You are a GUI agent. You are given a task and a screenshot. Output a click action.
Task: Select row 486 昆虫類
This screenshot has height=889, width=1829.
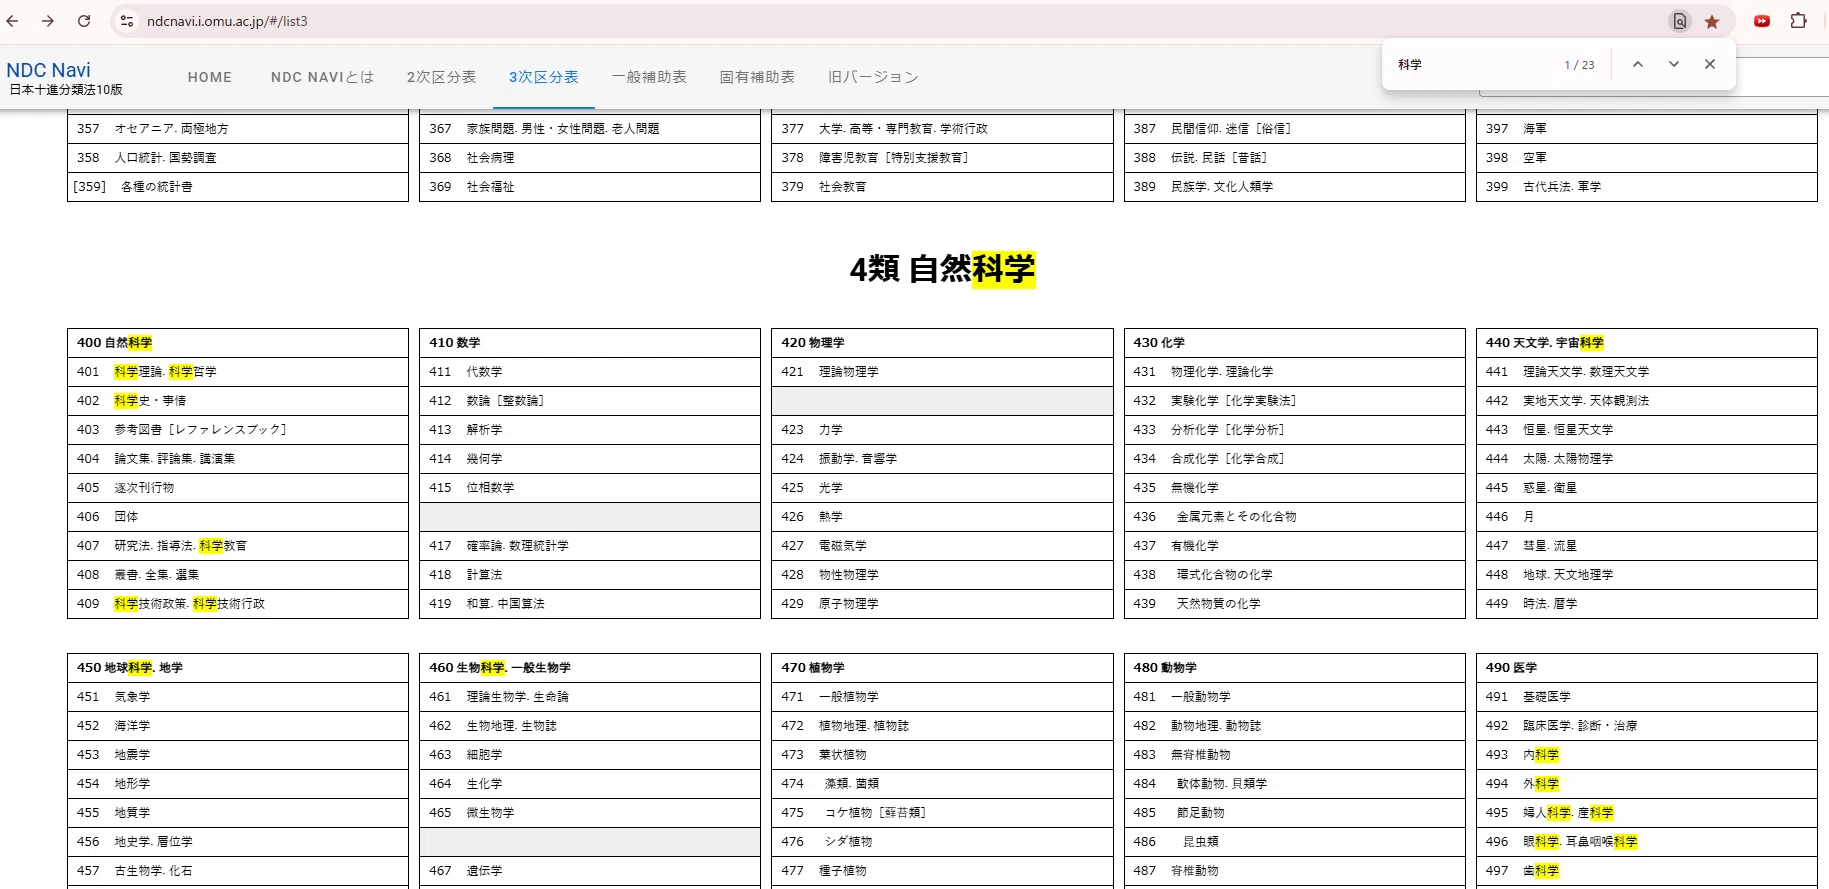[x=1295, y=841]
